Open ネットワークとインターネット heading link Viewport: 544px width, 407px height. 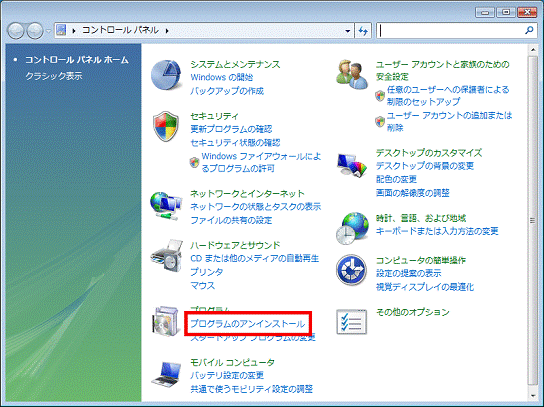tap(247, 193)
